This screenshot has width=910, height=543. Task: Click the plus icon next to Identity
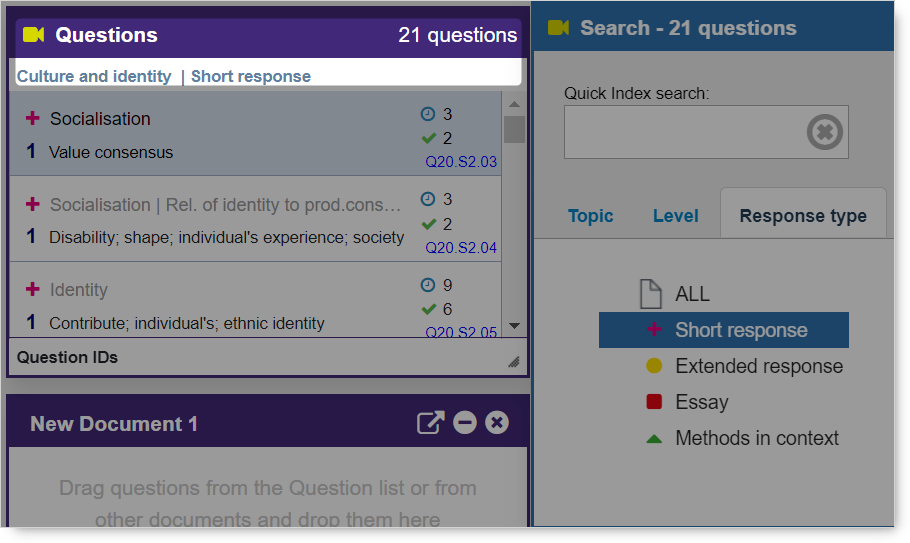click(x=33, y=290)
